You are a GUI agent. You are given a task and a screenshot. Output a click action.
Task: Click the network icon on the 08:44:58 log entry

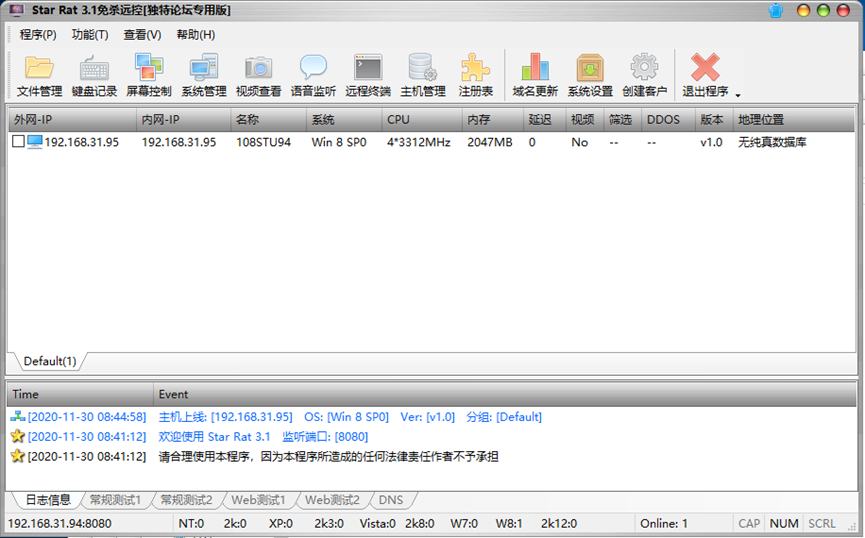(18, 416)
